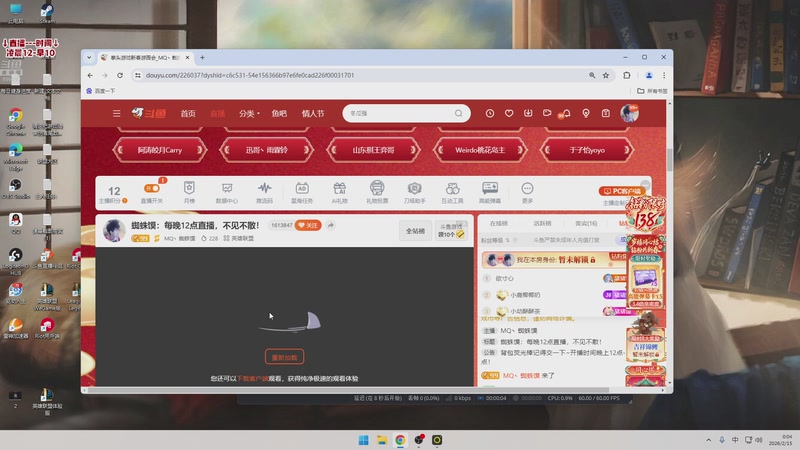
Task: Click the search magnifier in Douyu
Action: (459, 113)
